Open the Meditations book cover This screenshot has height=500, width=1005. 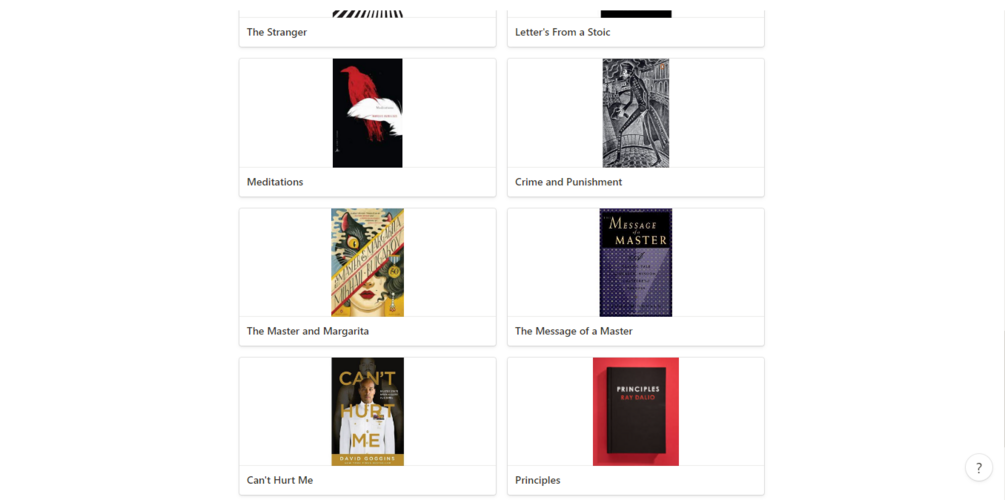367,113
